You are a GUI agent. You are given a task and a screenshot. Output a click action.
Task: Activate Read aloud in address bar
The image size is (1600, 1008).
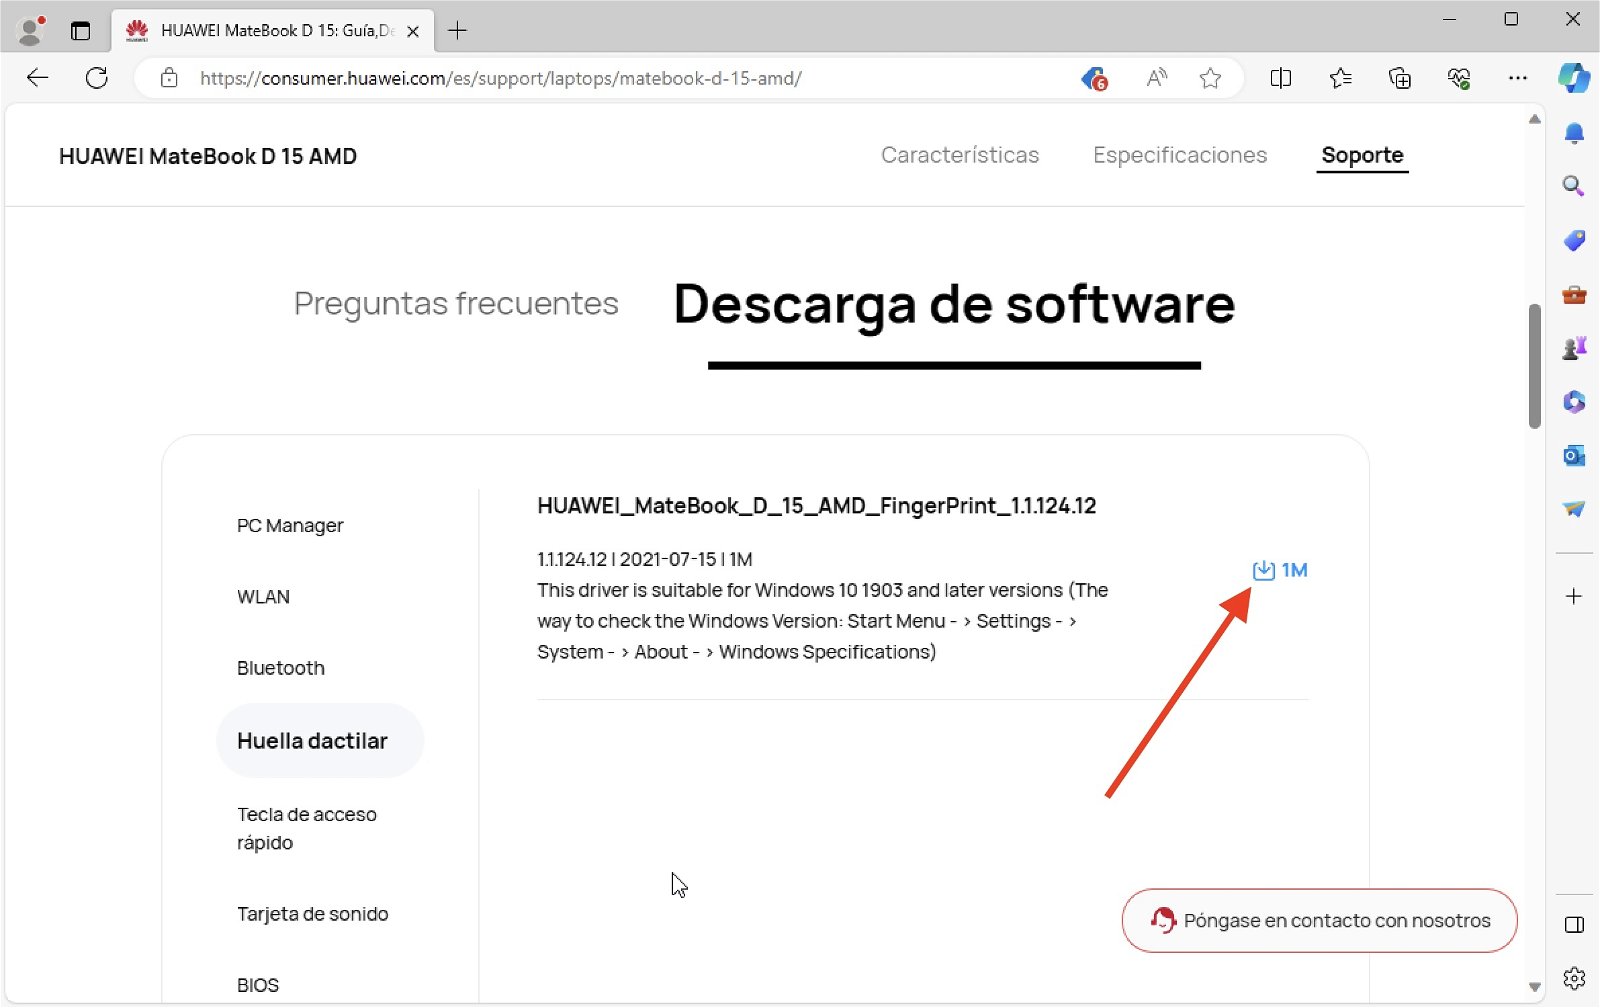point(1156,78)
